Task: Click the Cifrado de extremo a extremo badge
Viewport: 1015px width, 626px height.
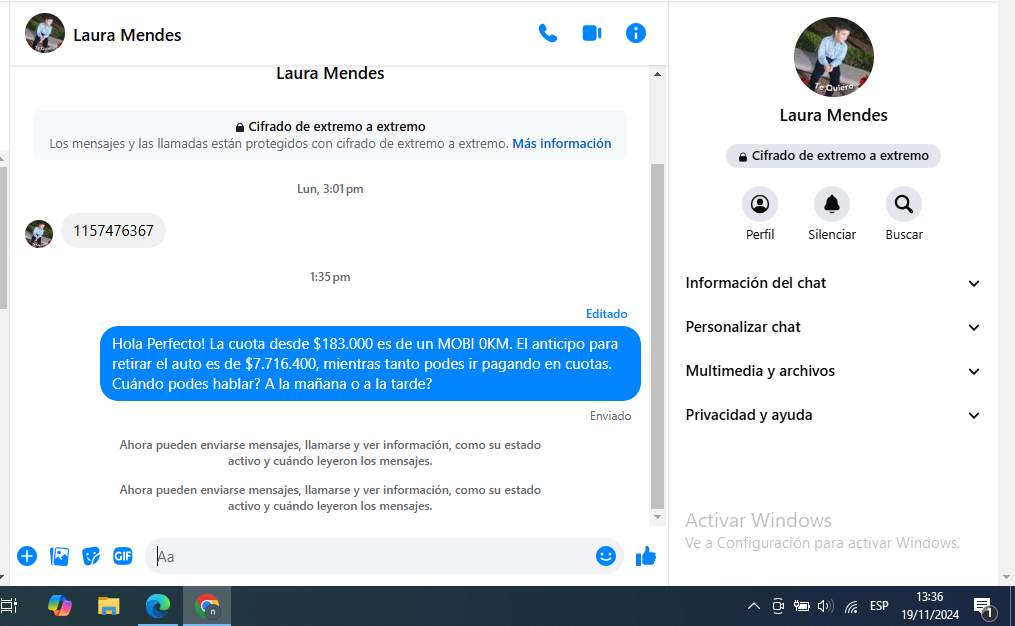Action: point(833,156)
